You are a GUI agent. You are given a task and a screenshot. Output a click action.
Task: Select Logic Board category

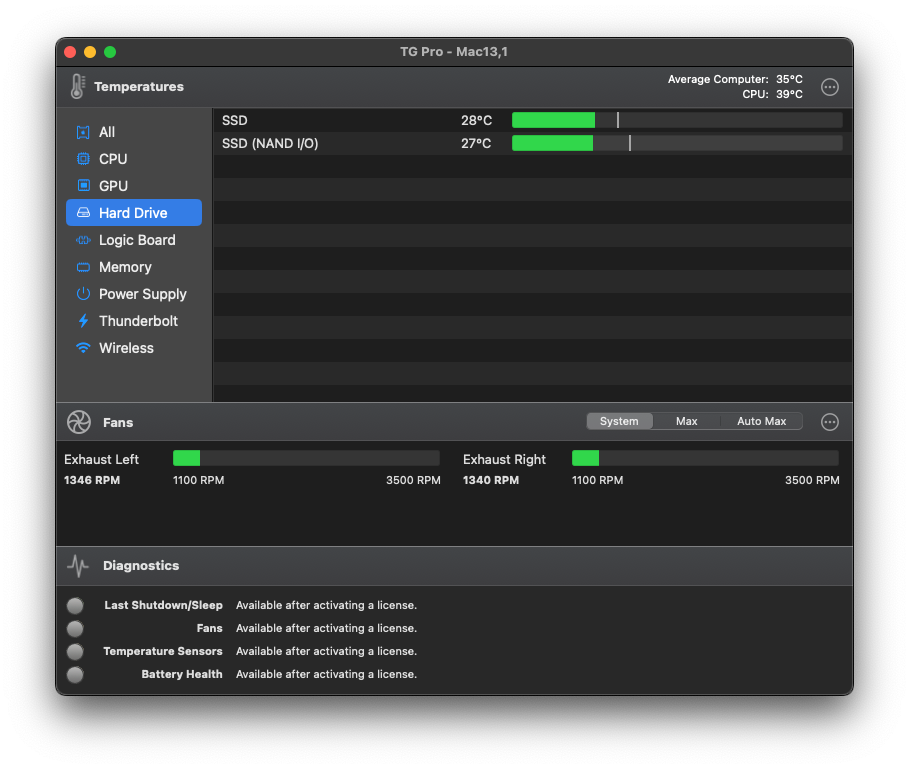click(134, 240)
